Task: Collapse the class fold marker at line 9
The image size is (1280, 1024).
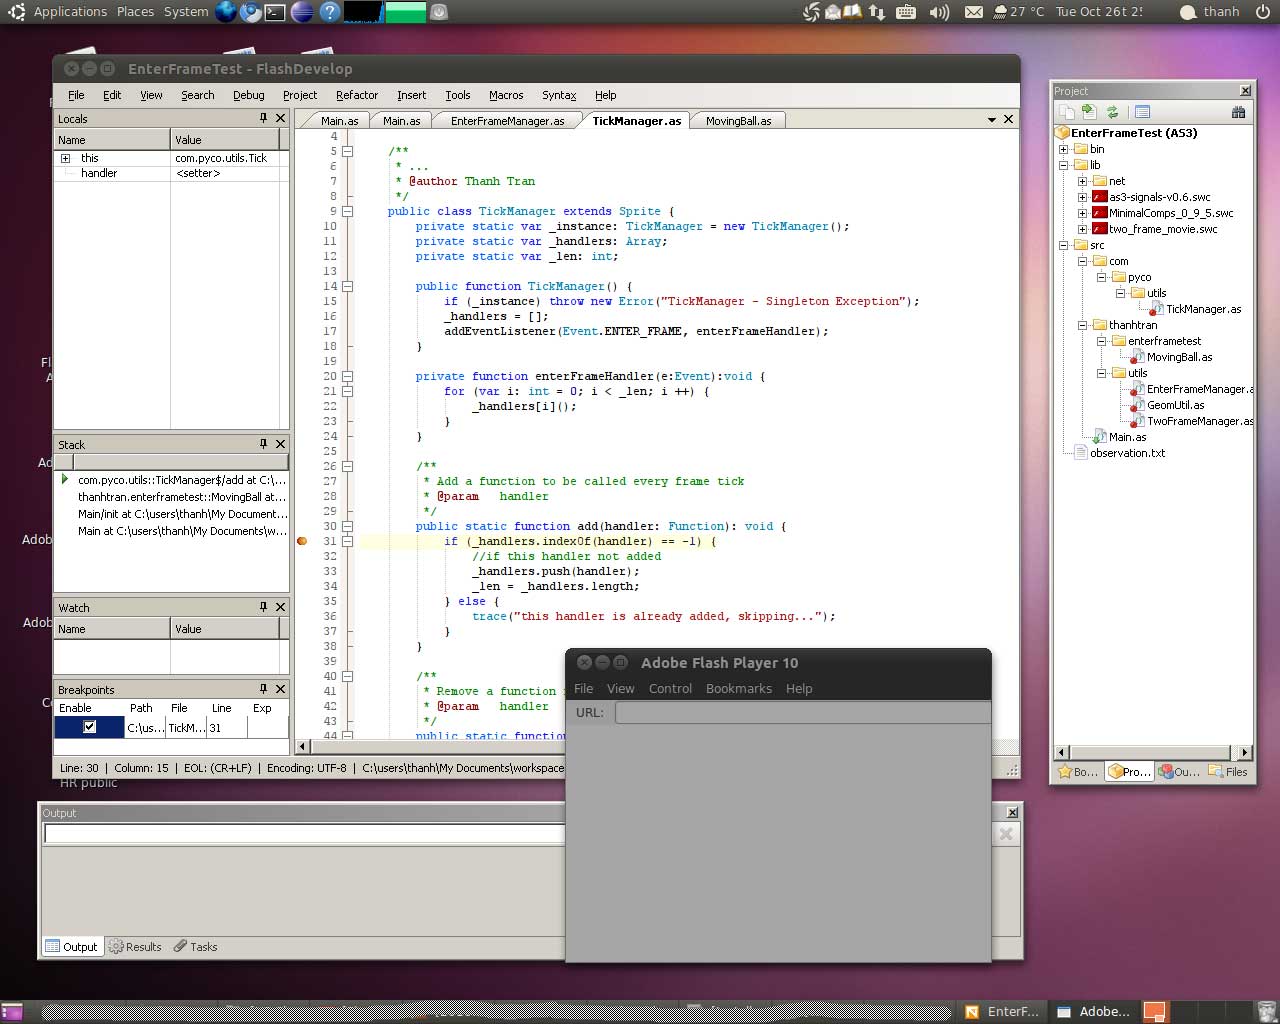Action: click(x=348, y=211)
